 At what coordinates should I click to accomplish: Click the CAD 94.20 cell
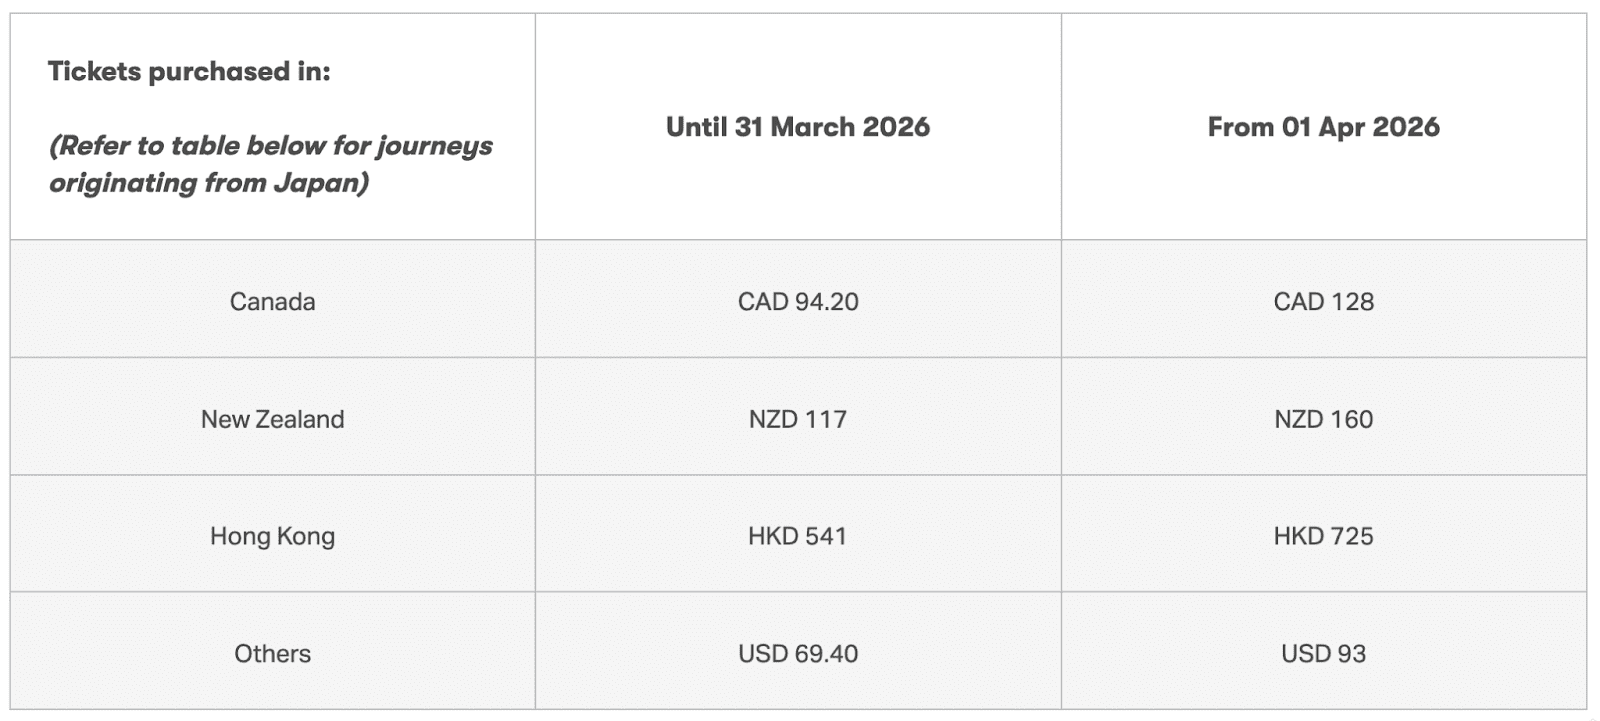[x=797, y=301]
